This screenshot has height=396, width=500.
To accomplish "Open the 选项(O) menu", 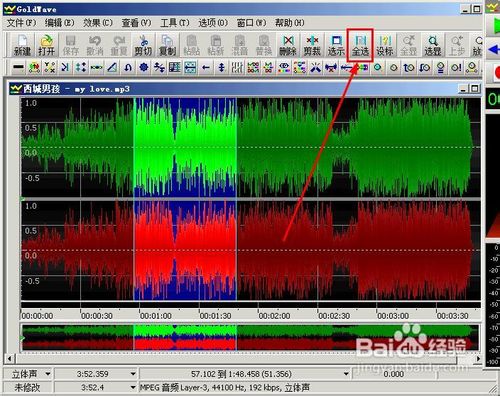I will [x=213, y=23].
